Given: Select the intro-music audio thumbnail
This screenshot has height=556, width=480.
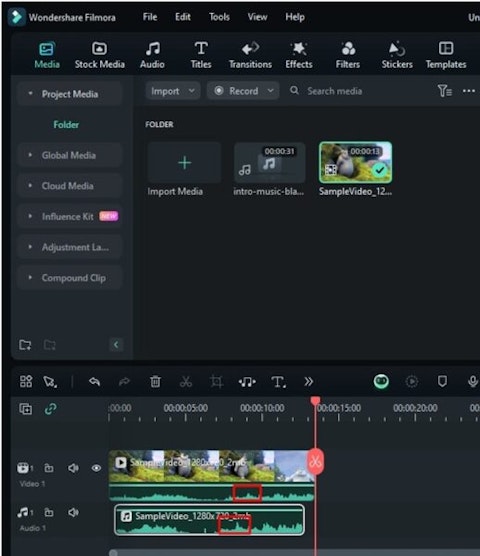Looking at the screenshot, I should tap(269, 163).
